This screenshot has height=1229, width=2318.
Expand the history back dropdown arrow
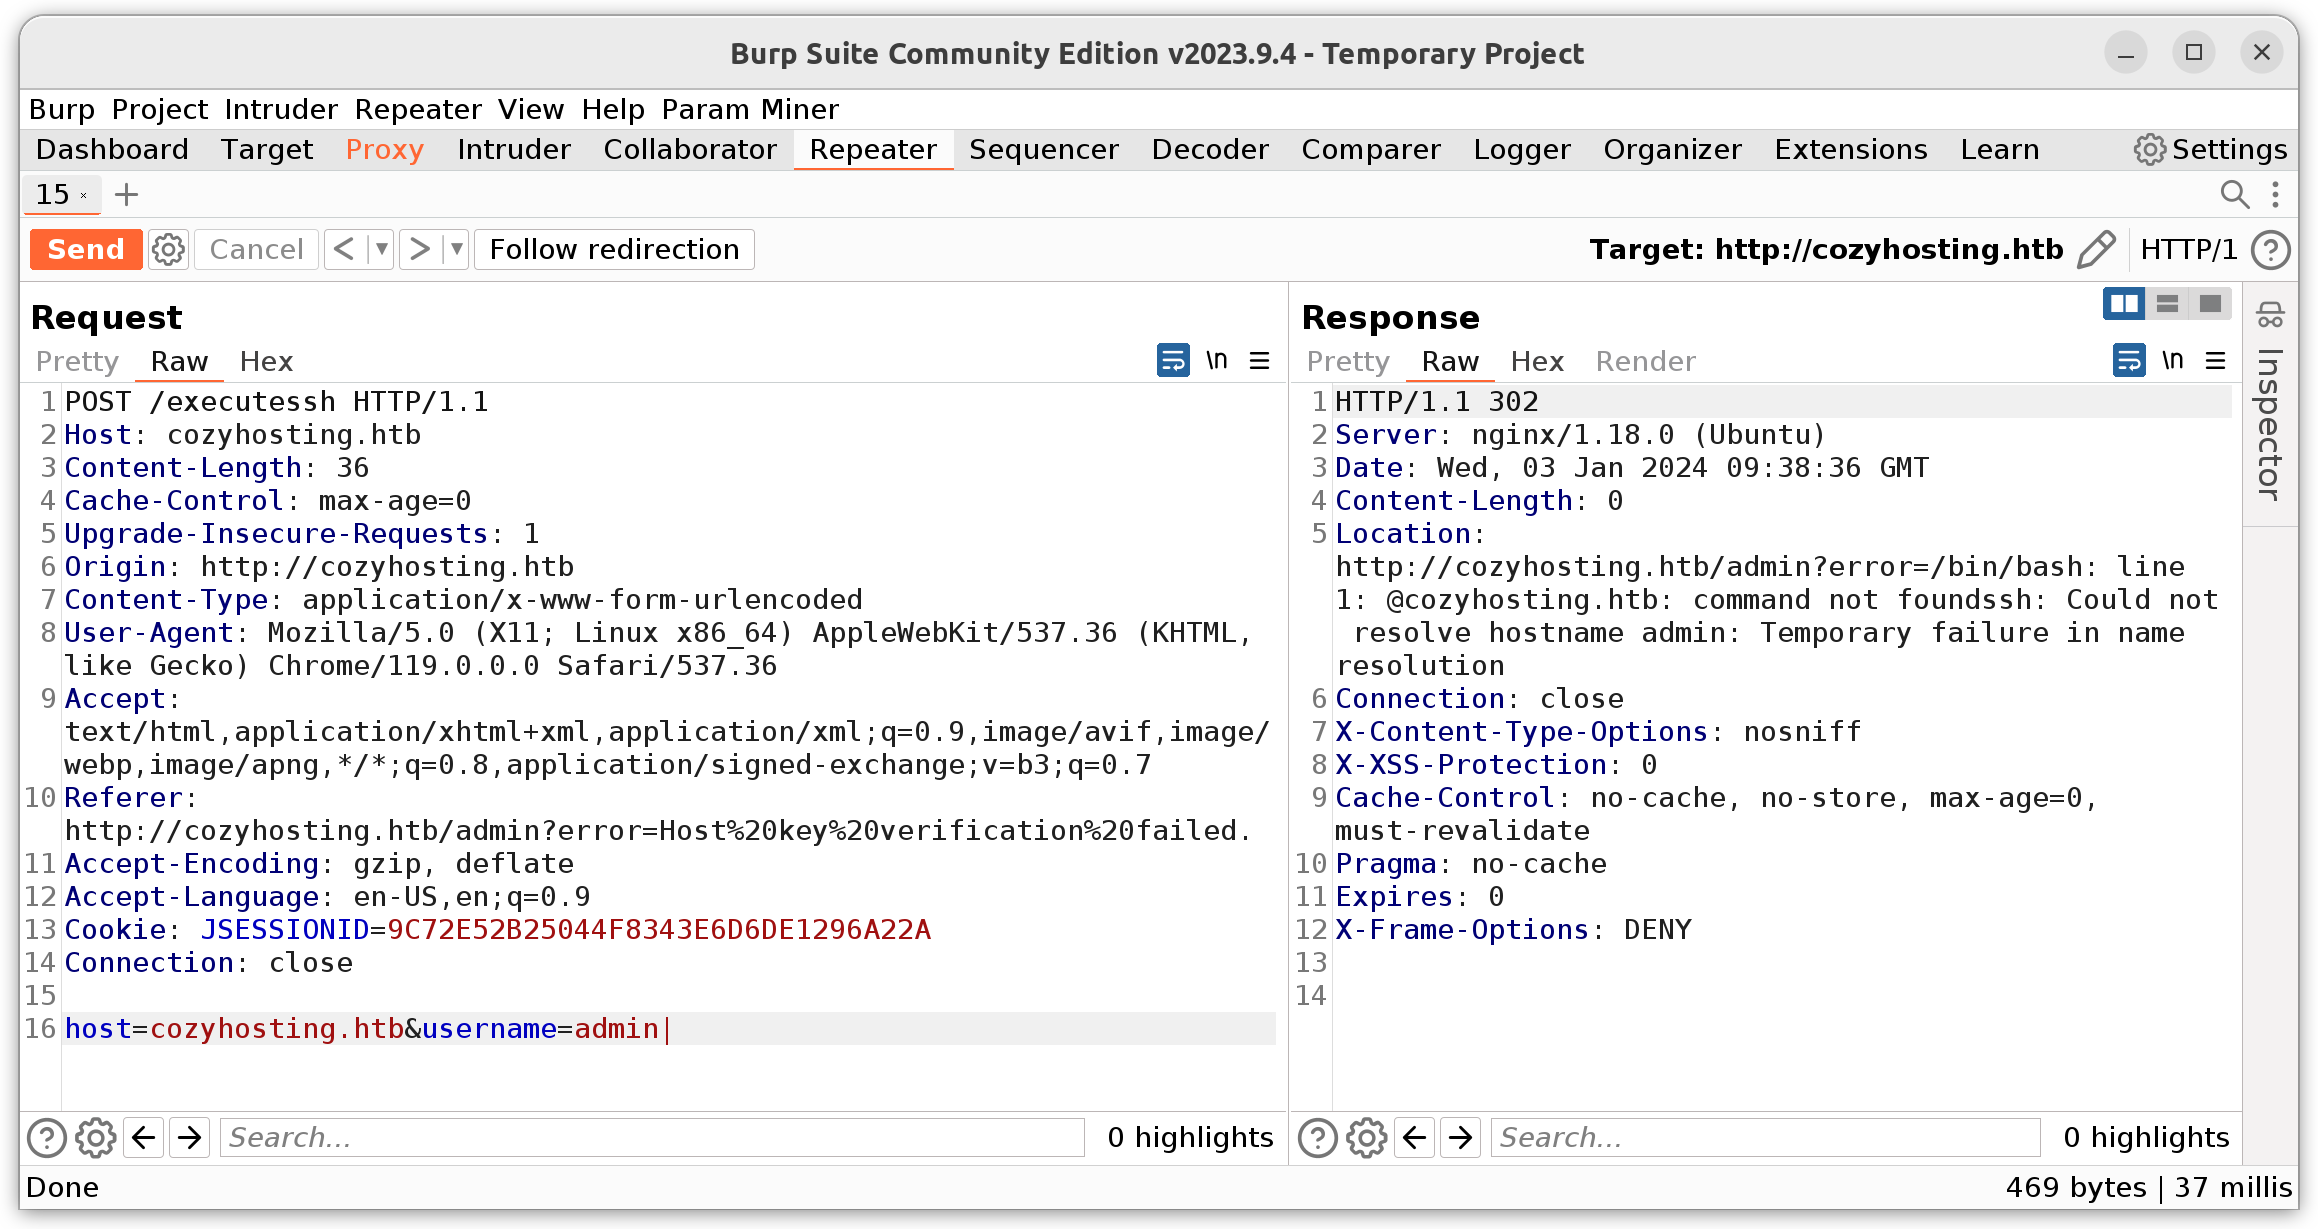click(x=380, y=249)
